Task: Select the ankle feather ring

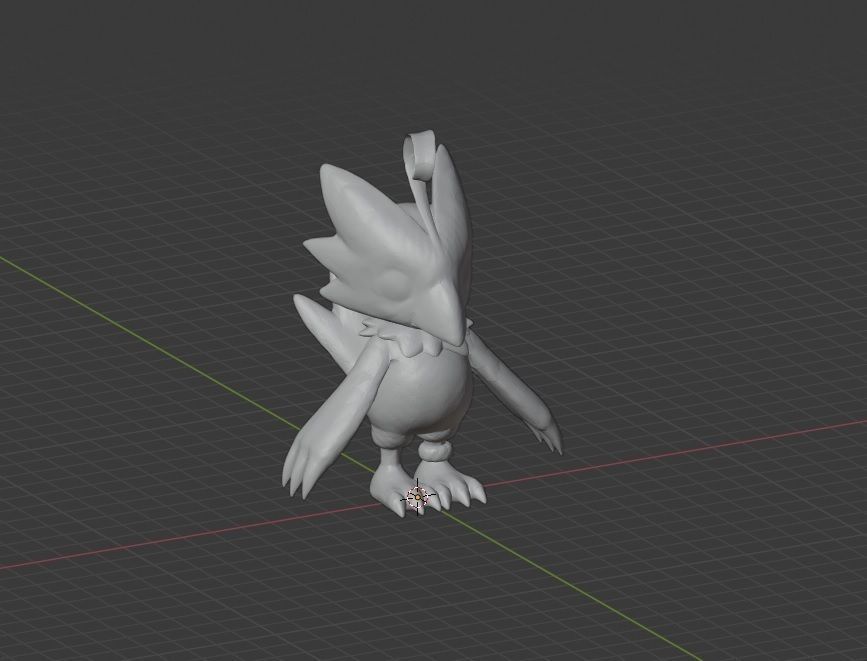Action: tap(435, 450)
